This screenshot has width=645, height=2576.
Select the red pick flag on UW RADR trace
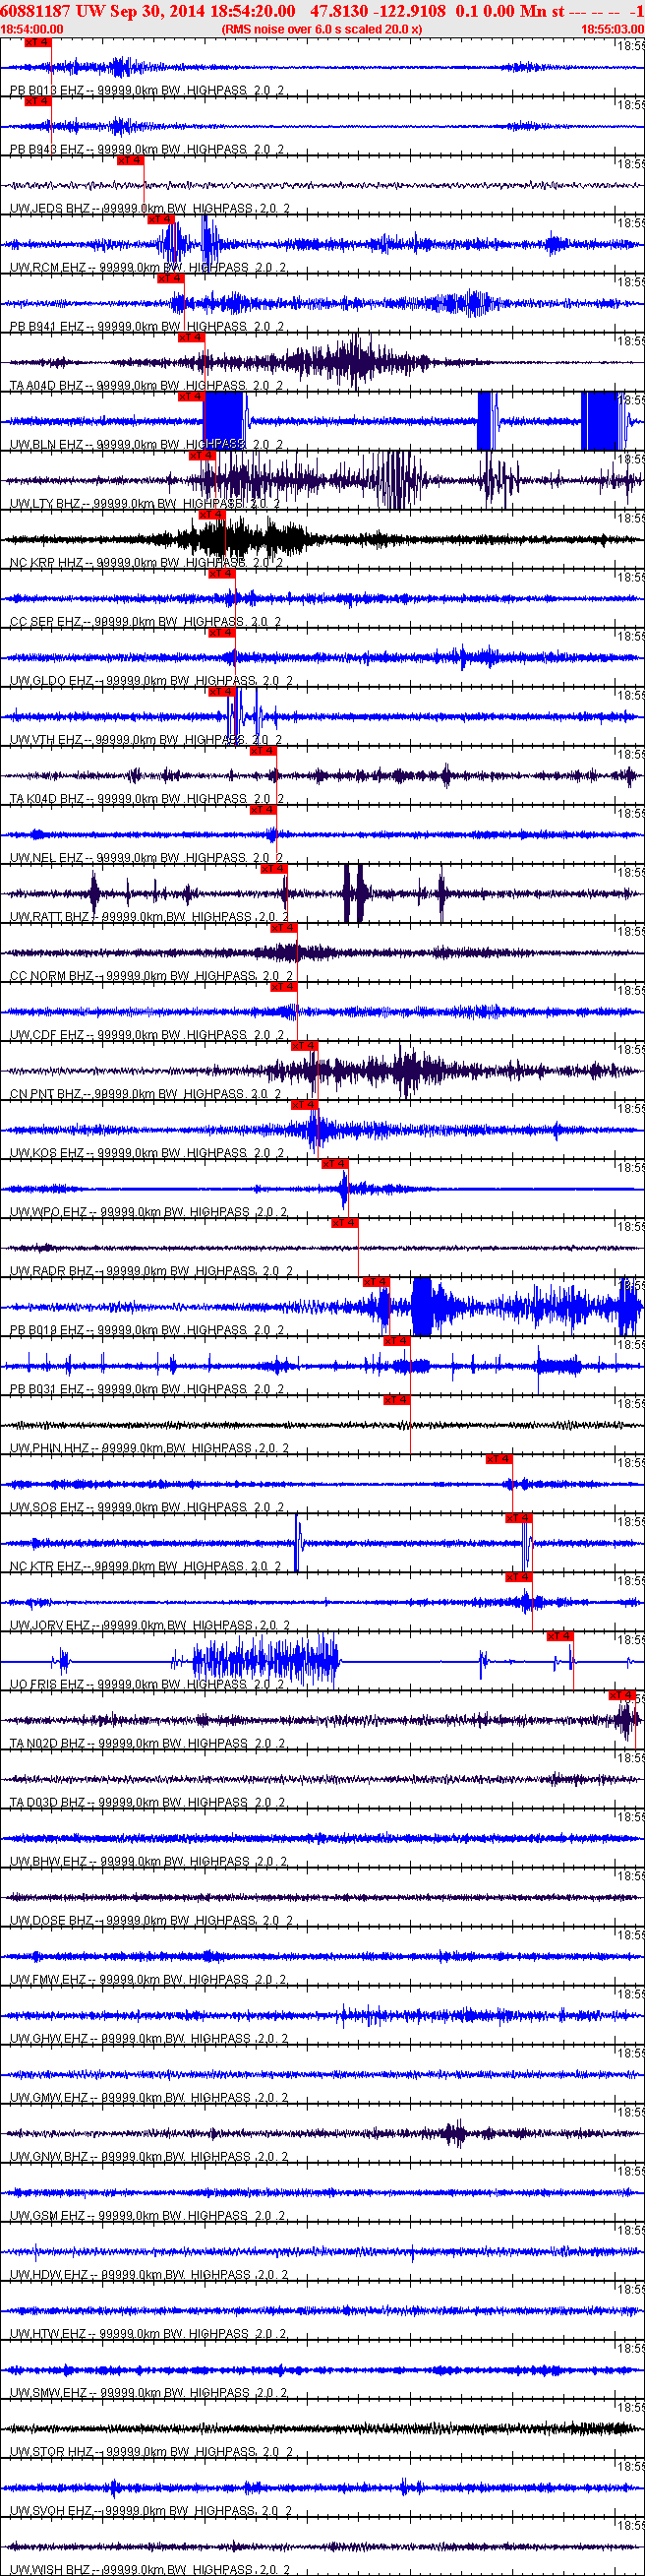point(345,1223)
